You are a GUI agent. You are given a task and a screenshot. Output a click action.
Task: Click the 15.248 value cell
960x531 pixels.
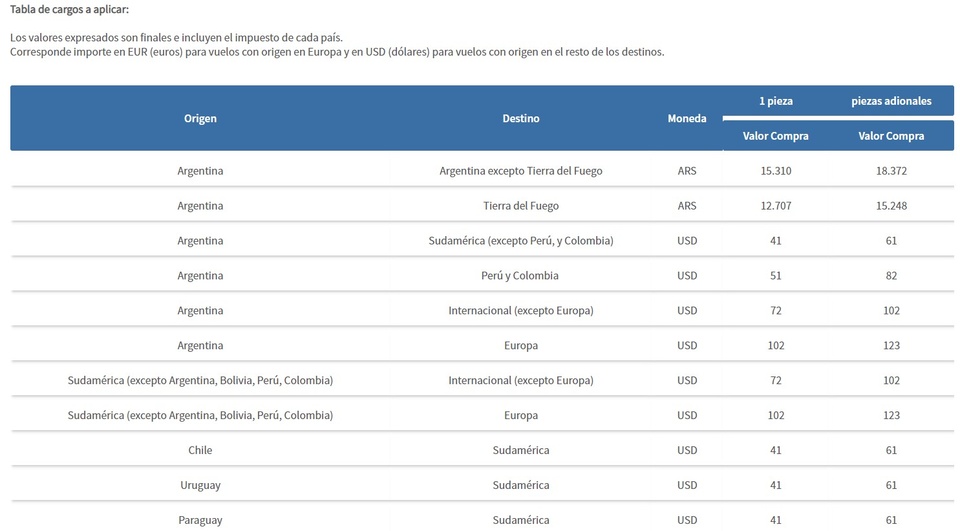(891, 206)
